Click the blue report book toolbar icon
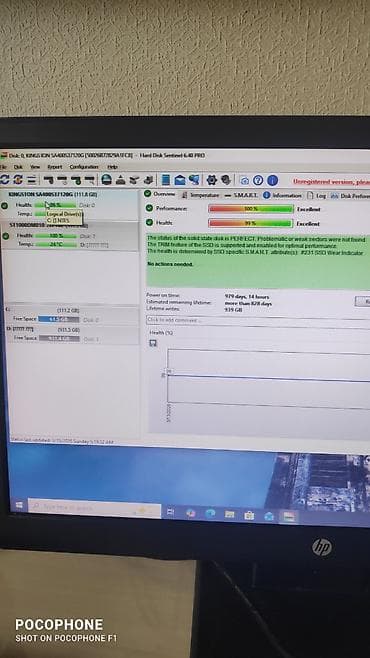 166,180
